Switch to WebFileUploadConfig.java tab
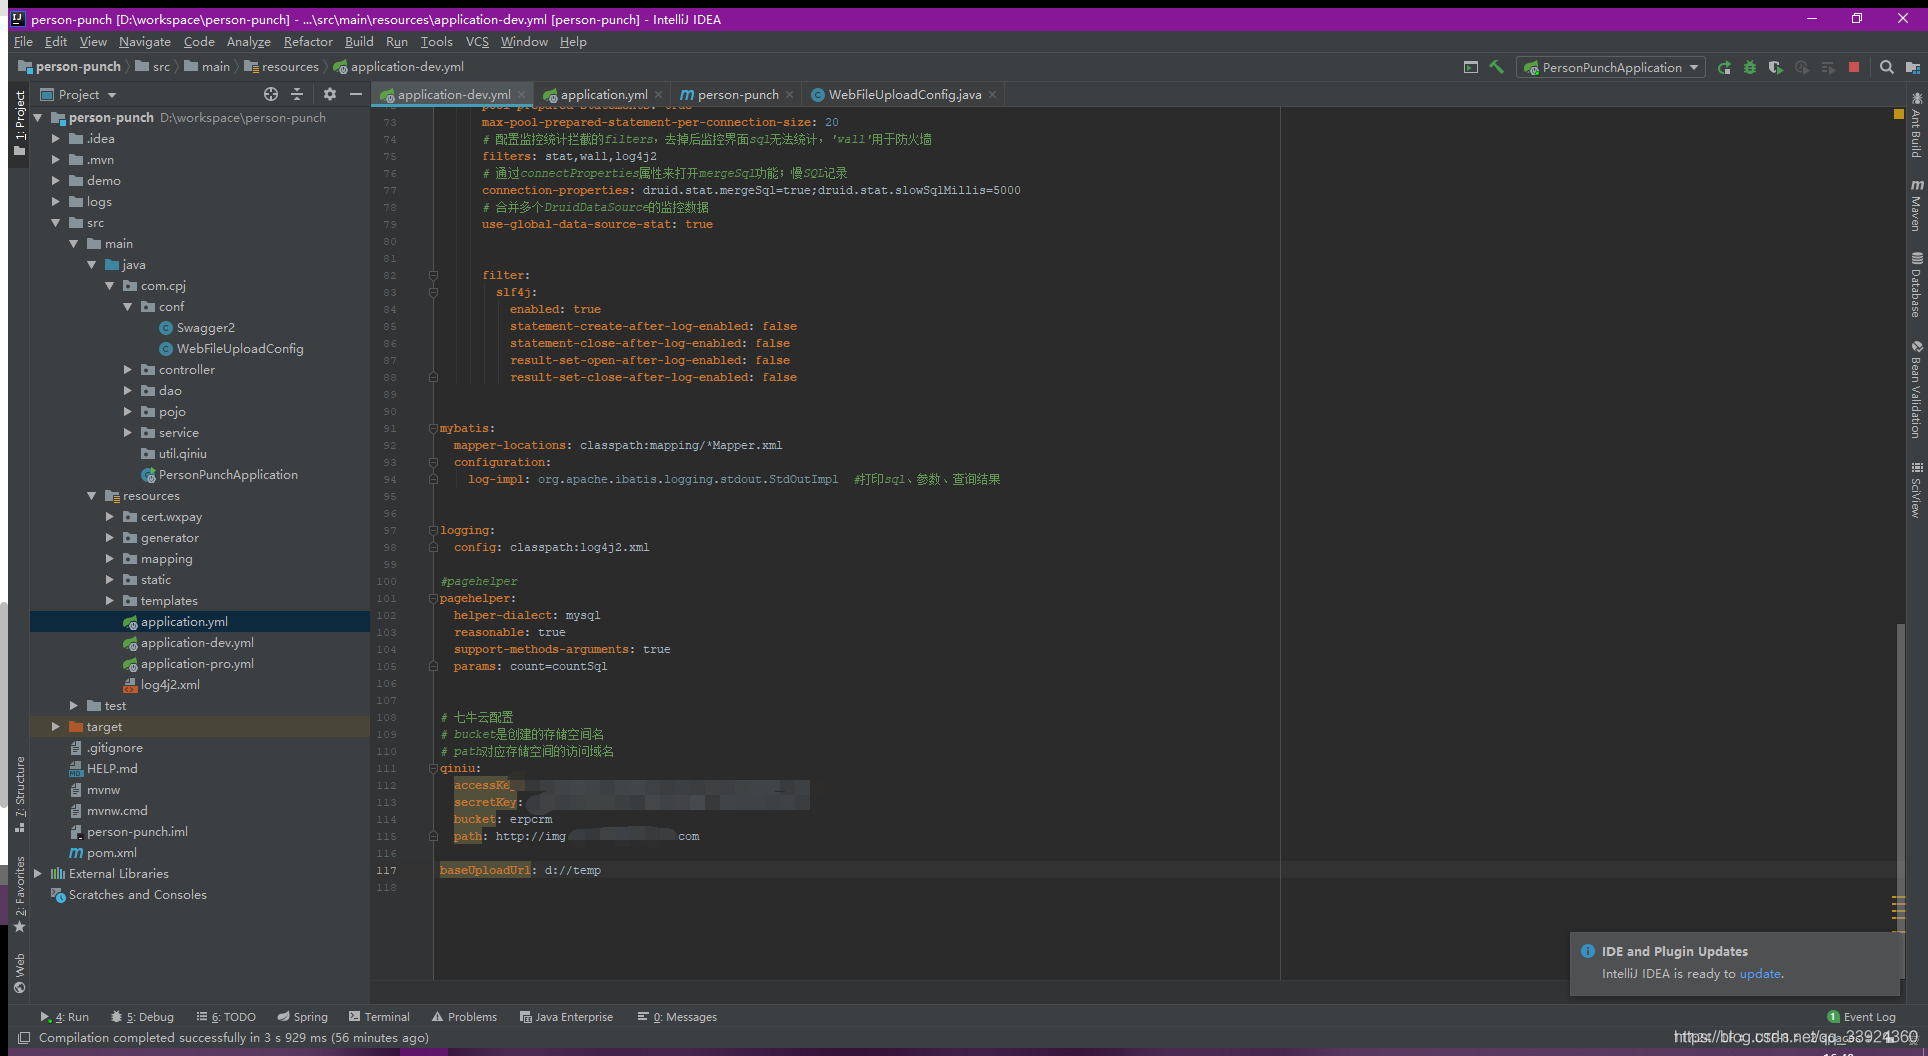This screenshot has width=1928, height=1056. pos(904,94)
